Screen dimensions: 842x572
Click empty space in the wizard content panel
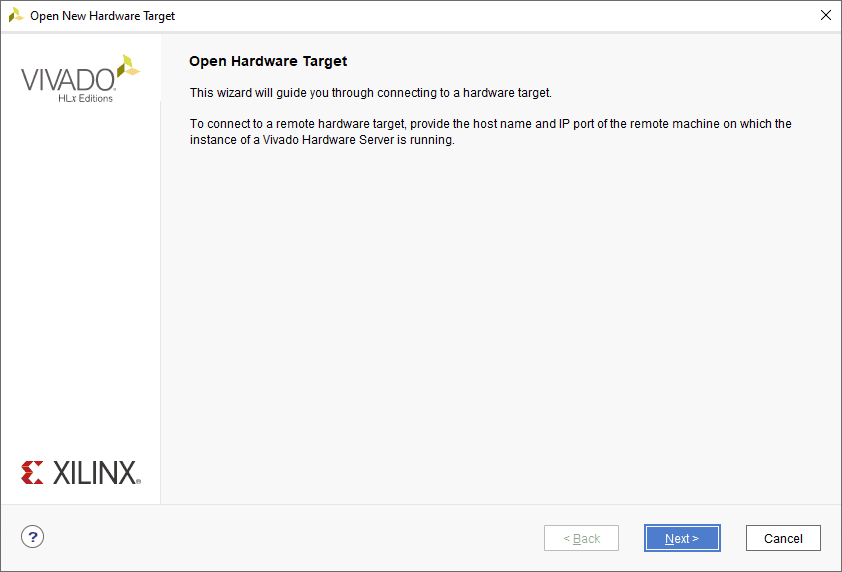[x=500, y=320]
